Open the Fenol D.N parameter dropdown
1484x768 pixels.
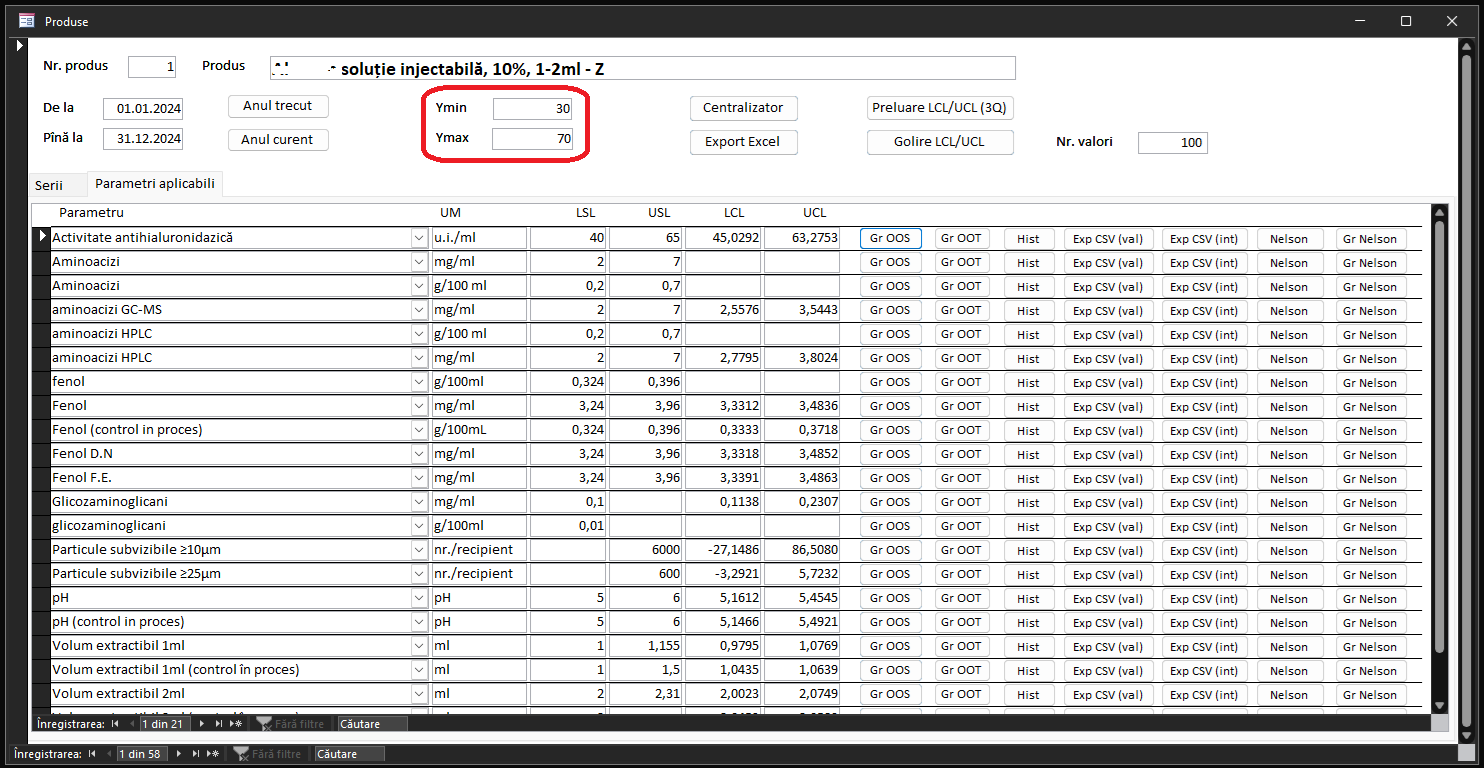click(x=418, y=454)
